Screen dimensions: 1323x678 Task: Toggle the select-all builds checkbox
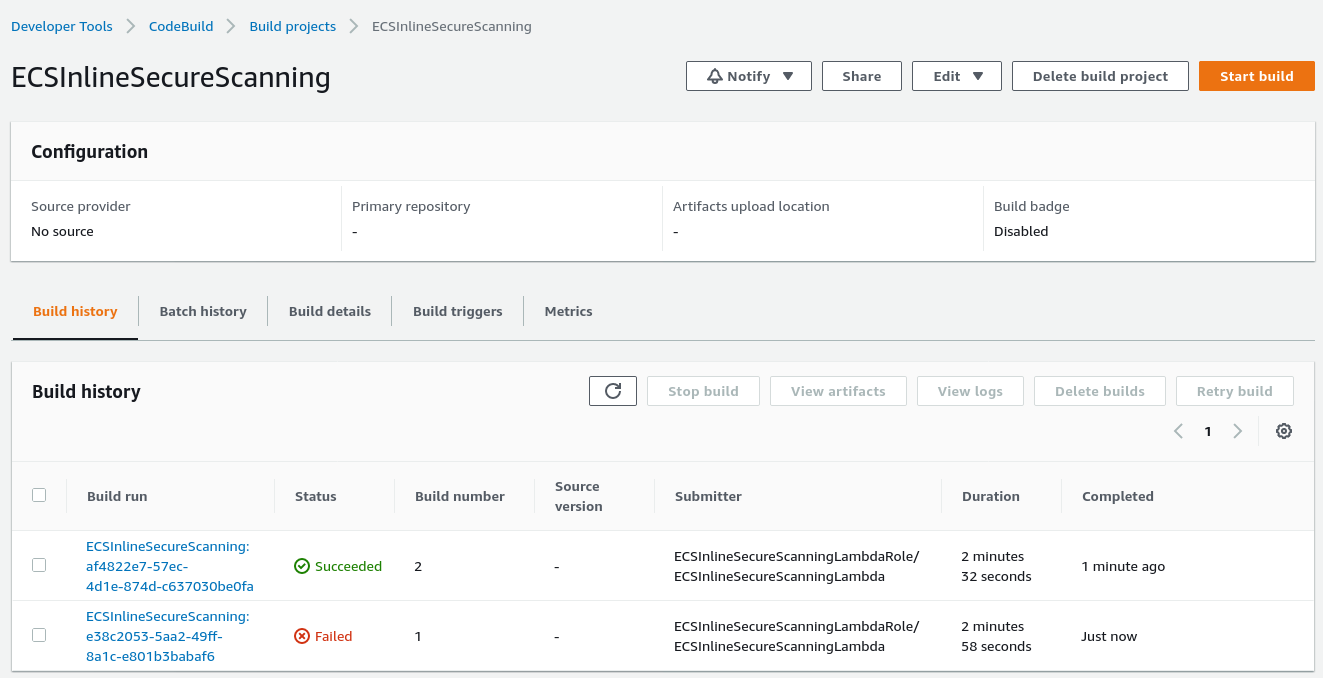click(x=39, y=495)
